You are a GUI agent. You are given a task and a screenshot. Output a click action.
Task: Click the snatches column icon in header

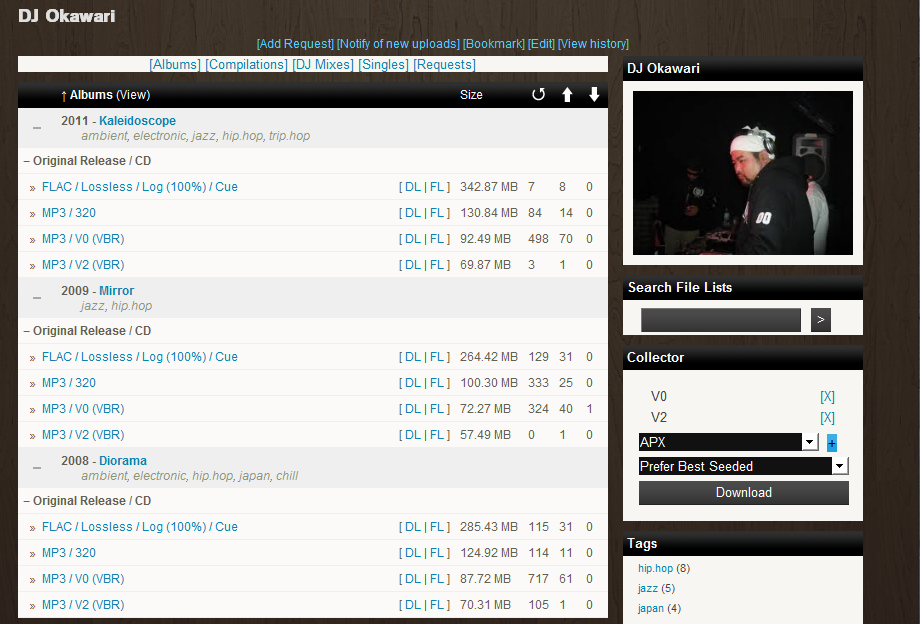[538, 95]
